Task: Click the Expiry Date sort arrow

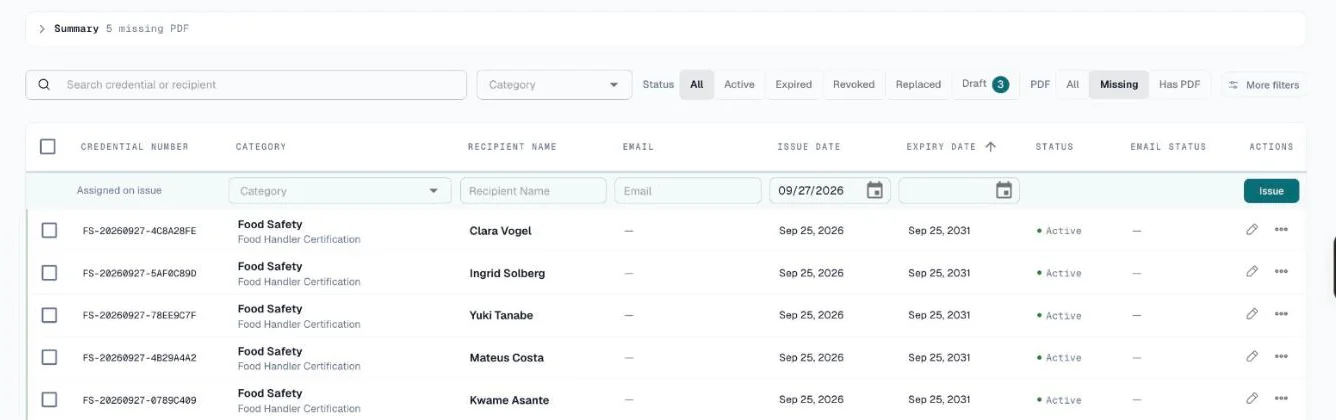Action: pos(991,147)
